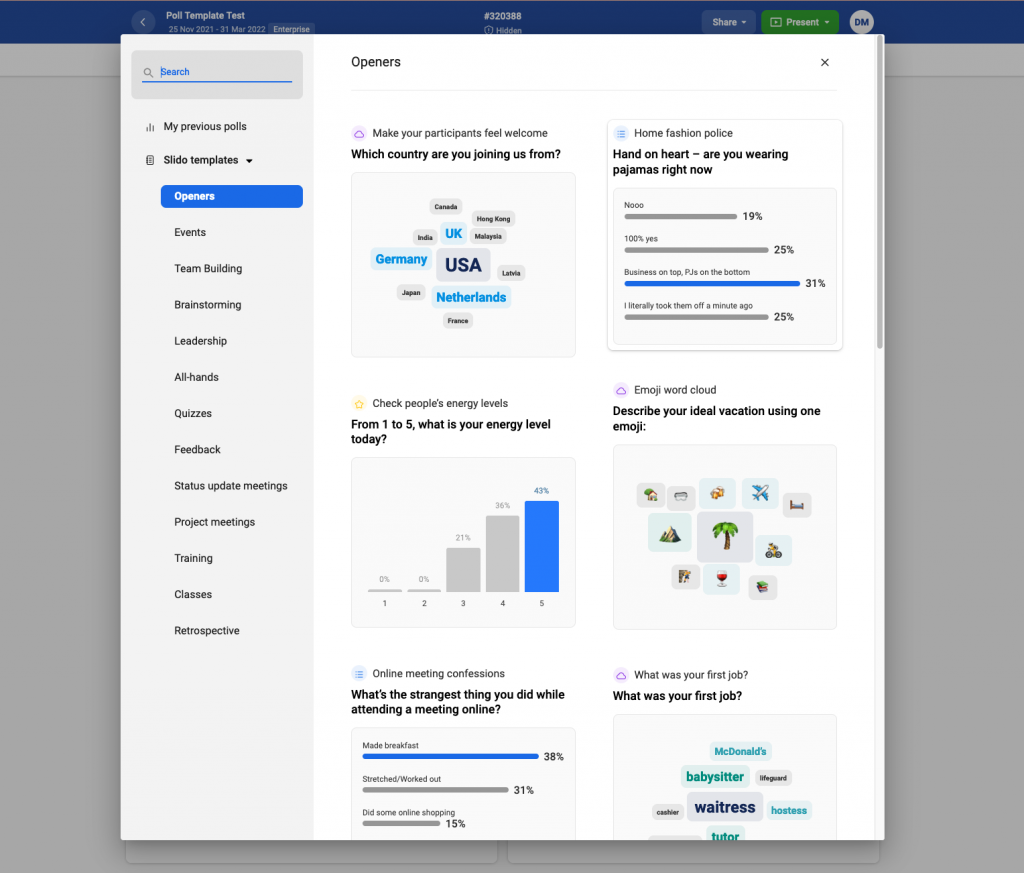Expand the Share dropdown

pyautogui.click(x=729, y=21)
